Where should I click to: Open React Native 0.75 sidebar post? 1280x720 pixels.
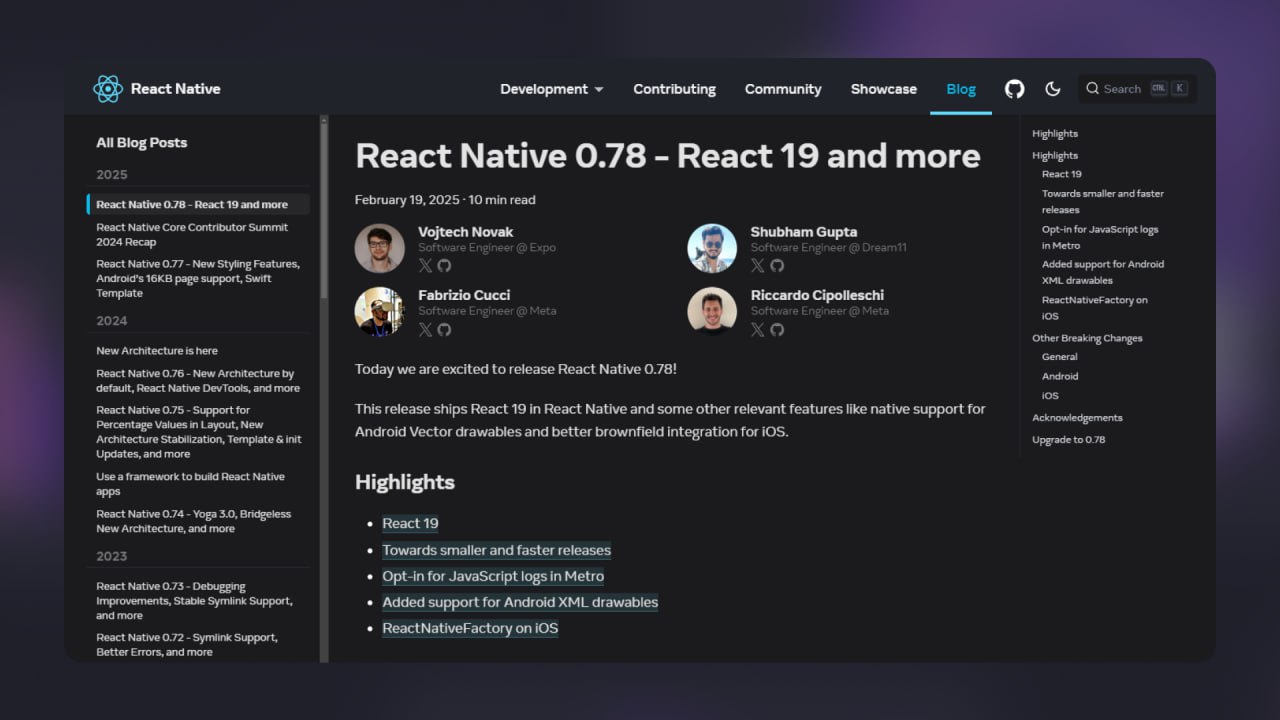click(x=199, y=432)
